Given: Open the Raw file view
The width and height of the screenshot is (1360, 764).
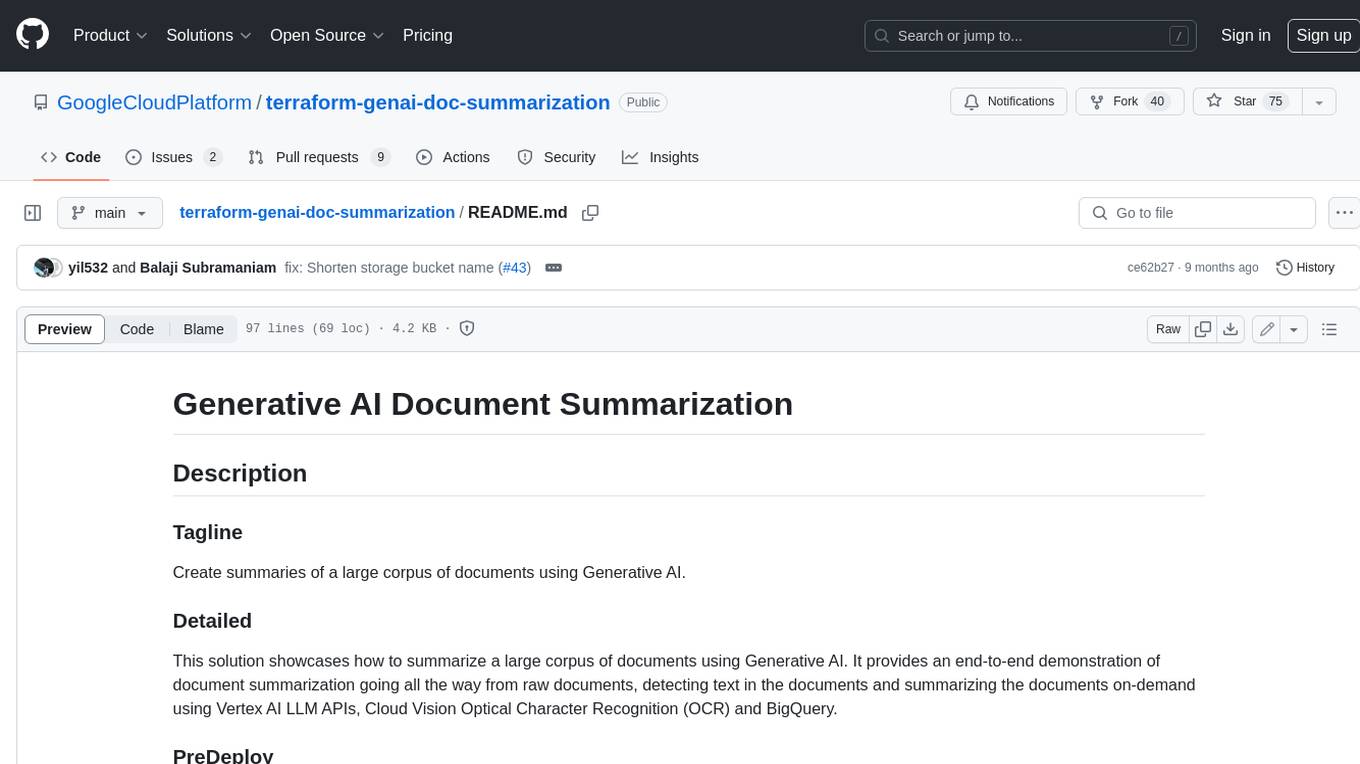Looking at the screenshot, I should pyautogui.click(x=1168, y=329).
